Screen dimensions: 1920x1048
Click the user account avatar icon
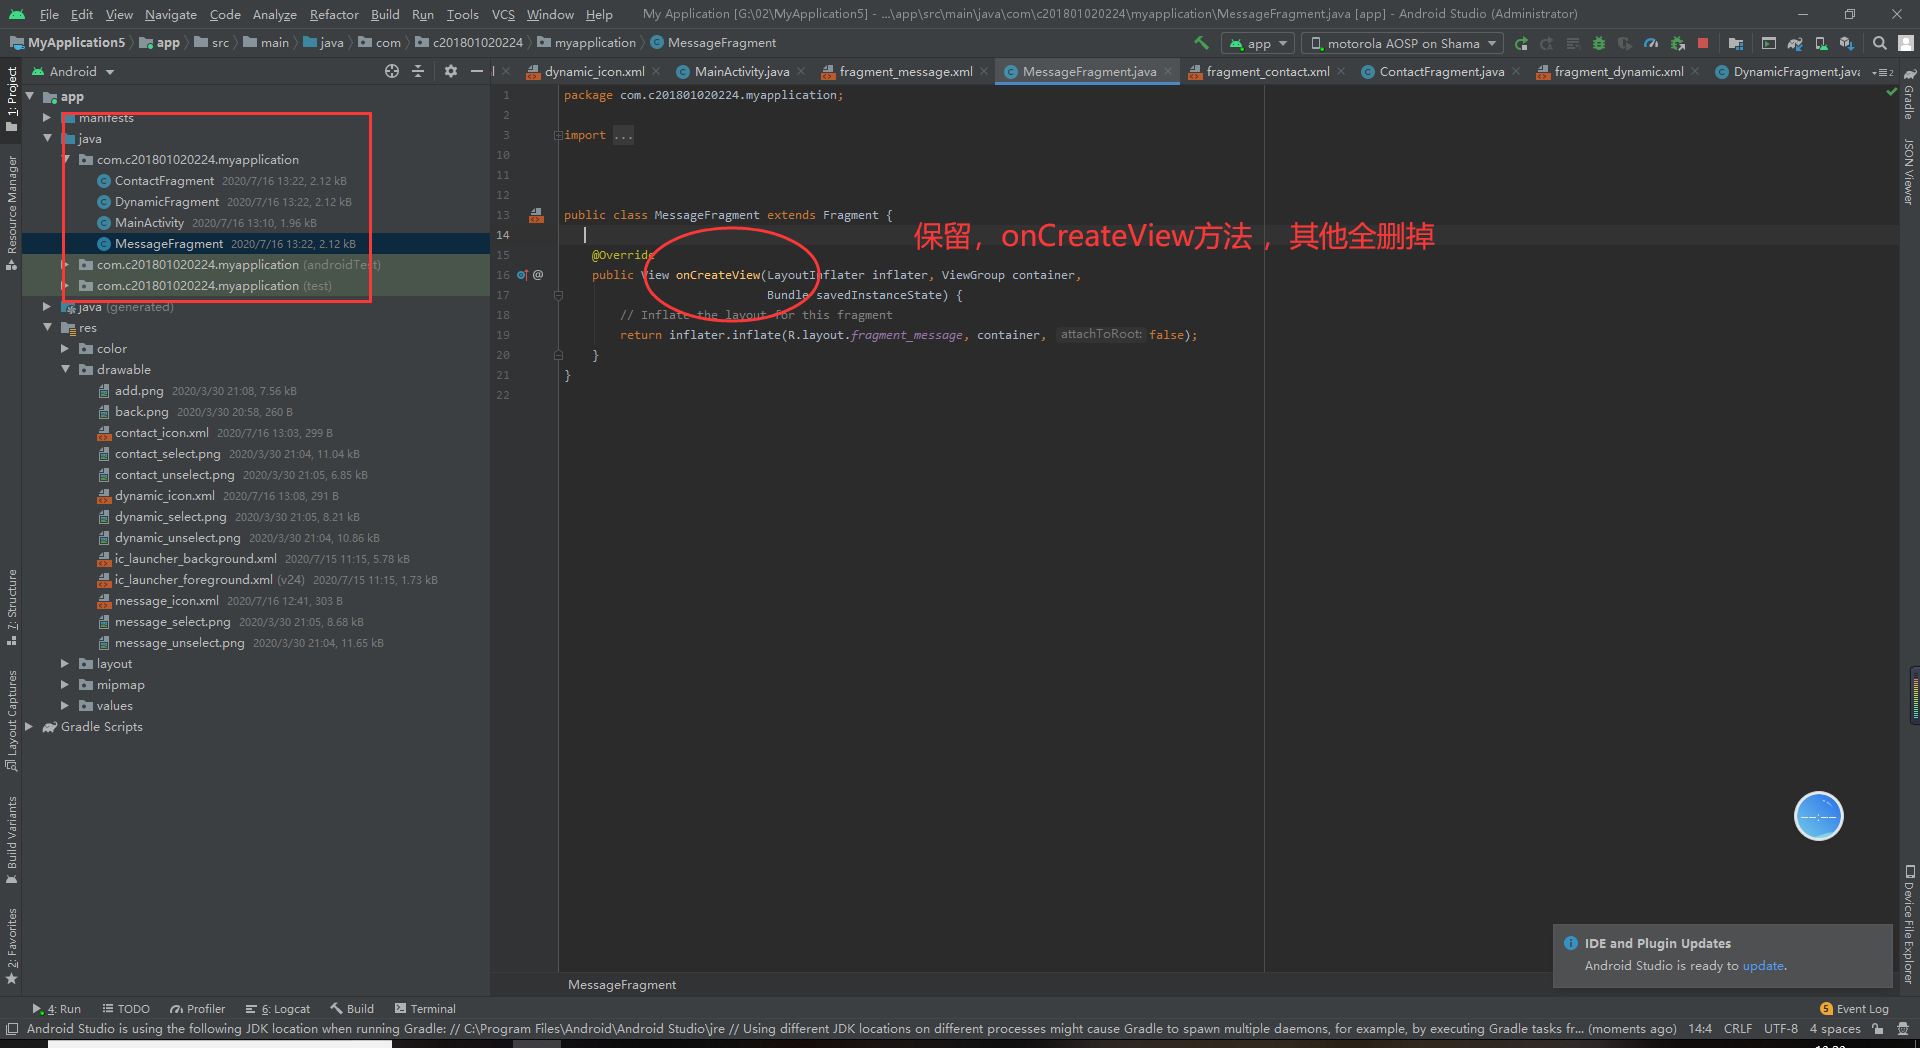click(x=1906, y=43)
